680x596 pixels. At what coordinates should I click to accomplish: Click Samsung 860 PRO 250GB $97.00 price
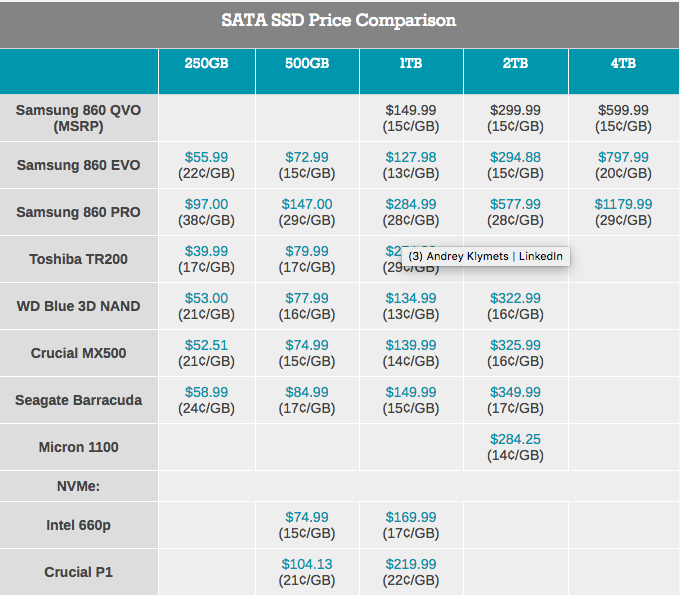(206, 204)
